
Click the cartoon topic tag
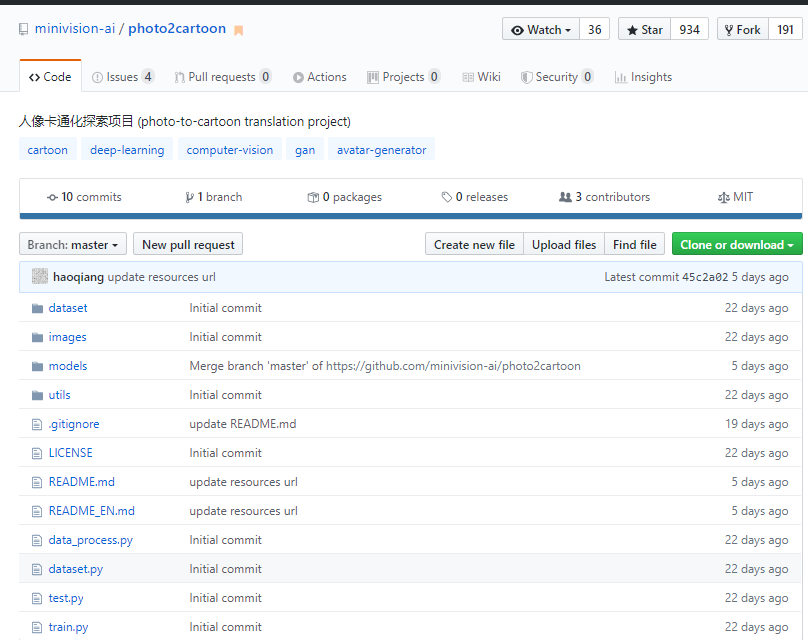click(47, 149)
